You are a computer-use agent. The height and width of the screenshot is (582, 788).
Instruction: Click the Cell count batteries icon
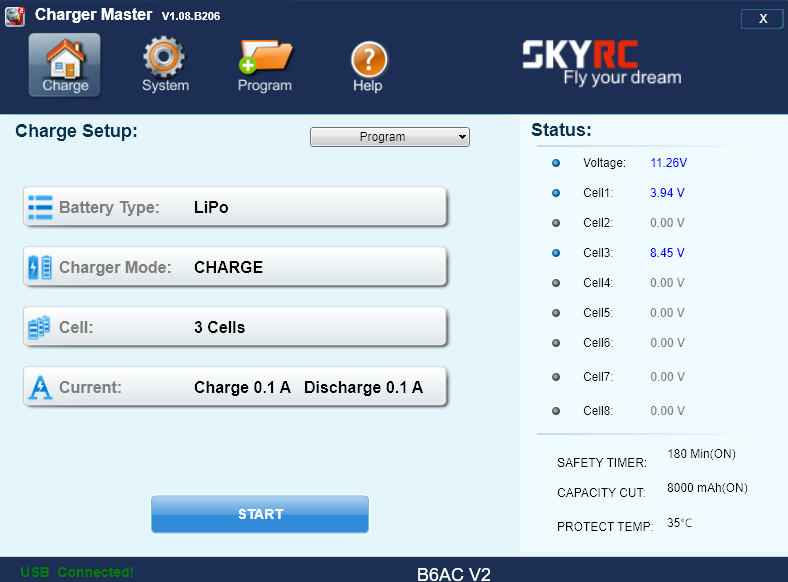click(x=40, y=327)
